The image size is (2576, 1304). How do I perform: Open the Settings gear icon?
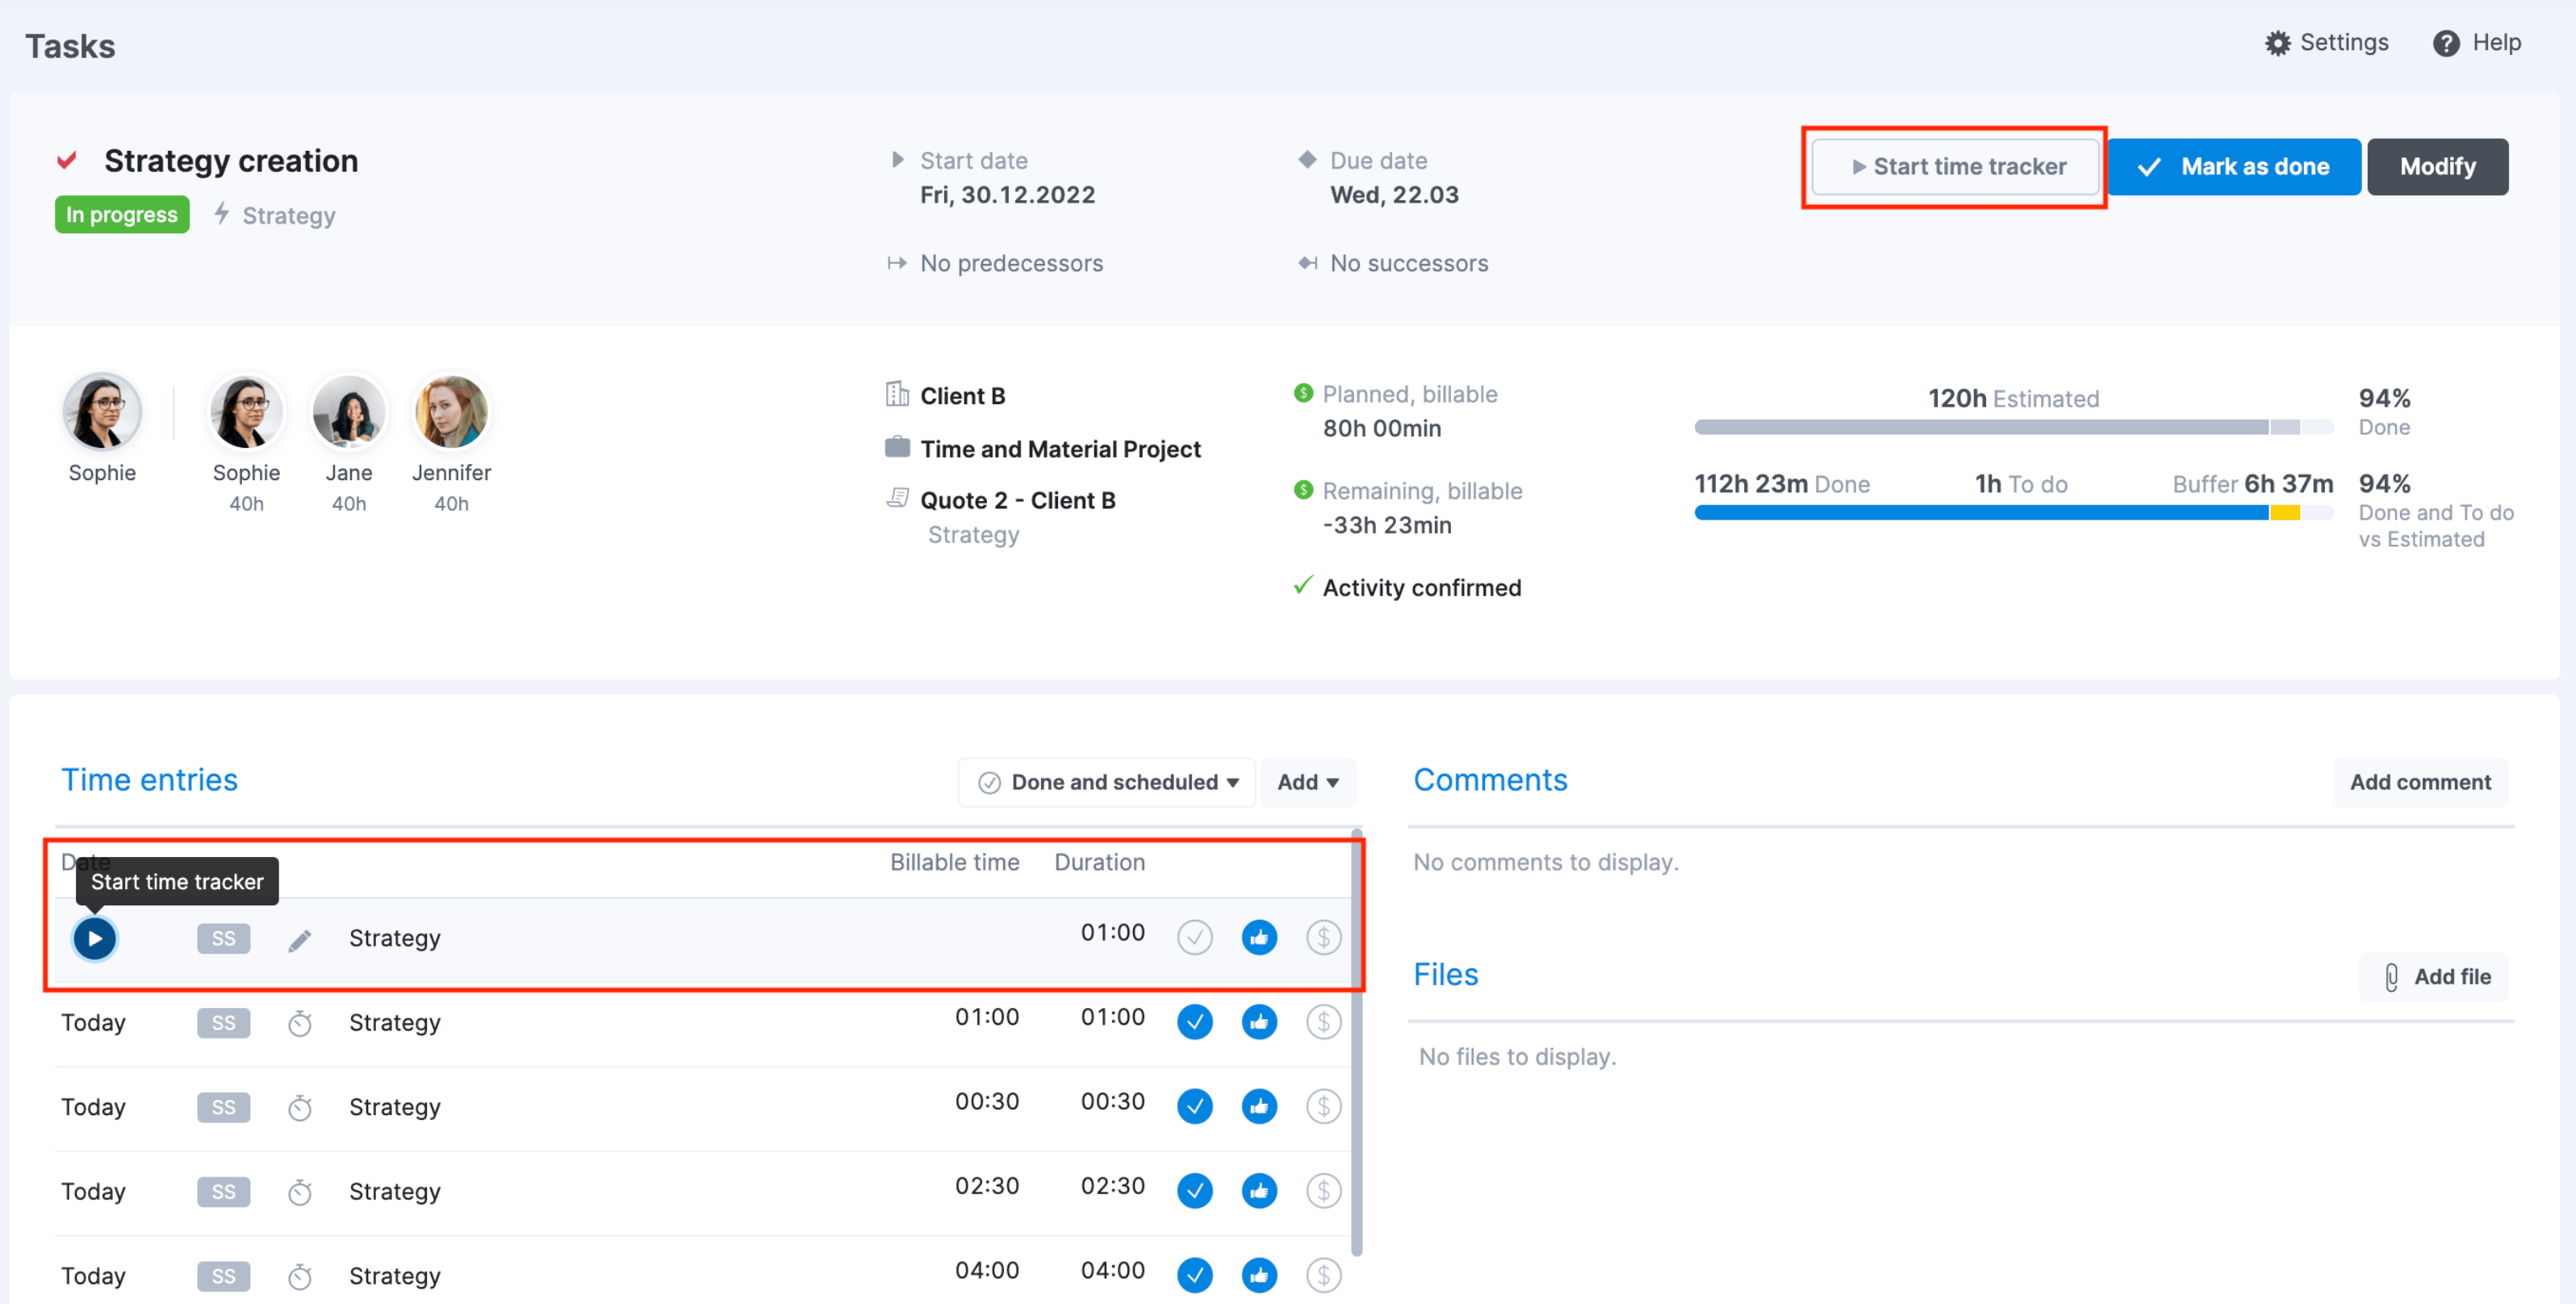(x=2277, y=43)
